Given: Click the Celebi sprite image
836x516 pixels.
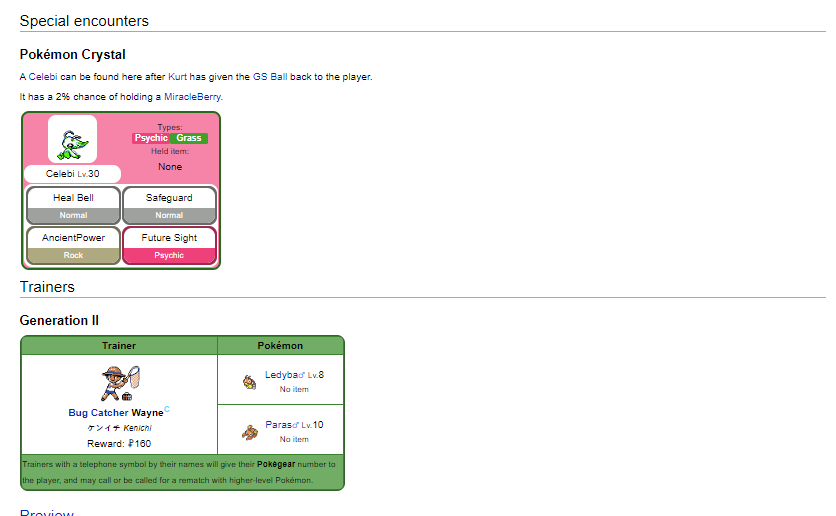Looking at the screenshot, I should (x=73, y=140).
